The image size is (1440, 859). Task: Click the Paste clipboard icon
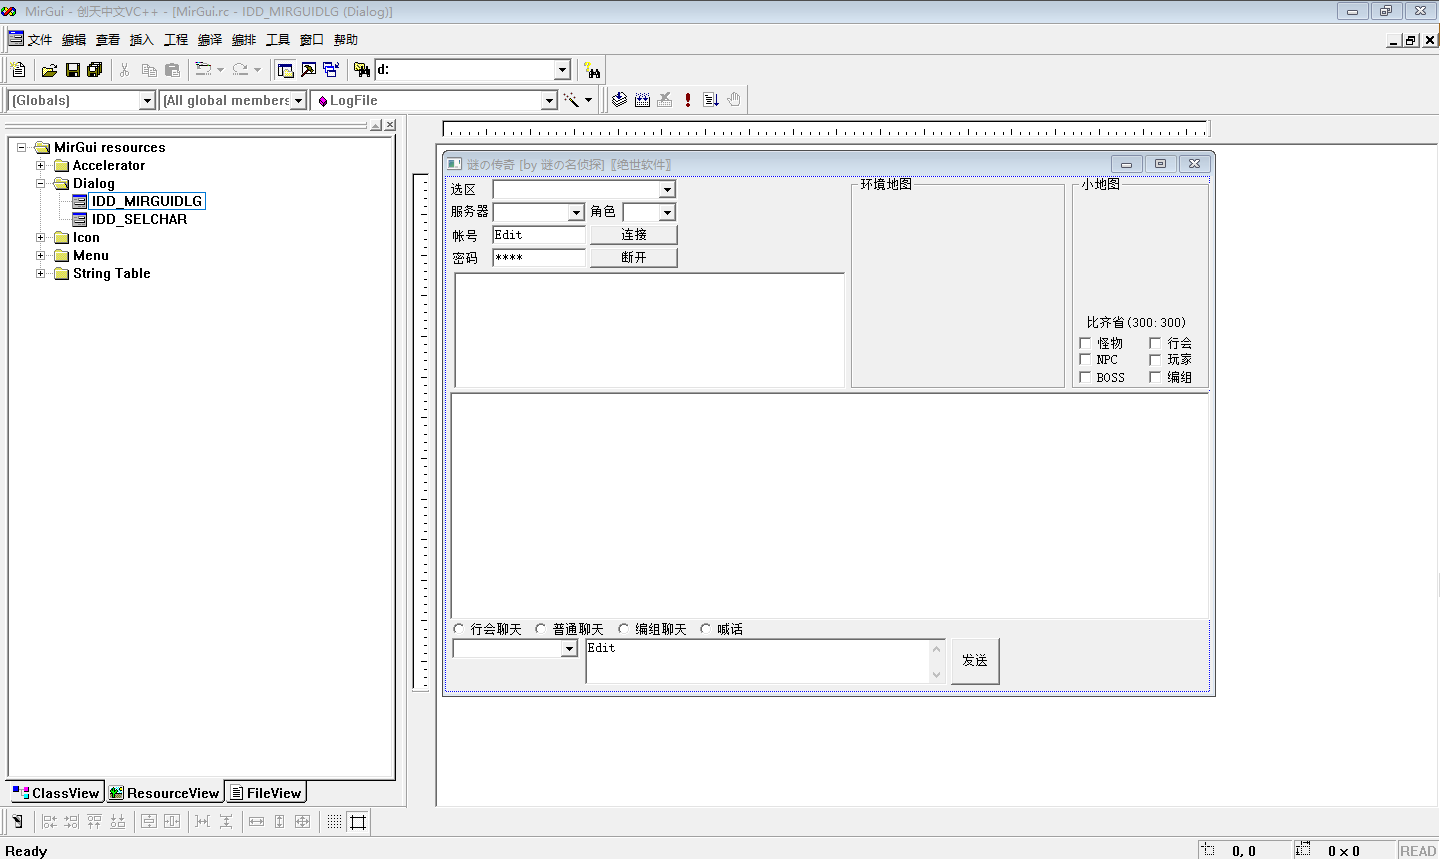[x=172, y=70]
